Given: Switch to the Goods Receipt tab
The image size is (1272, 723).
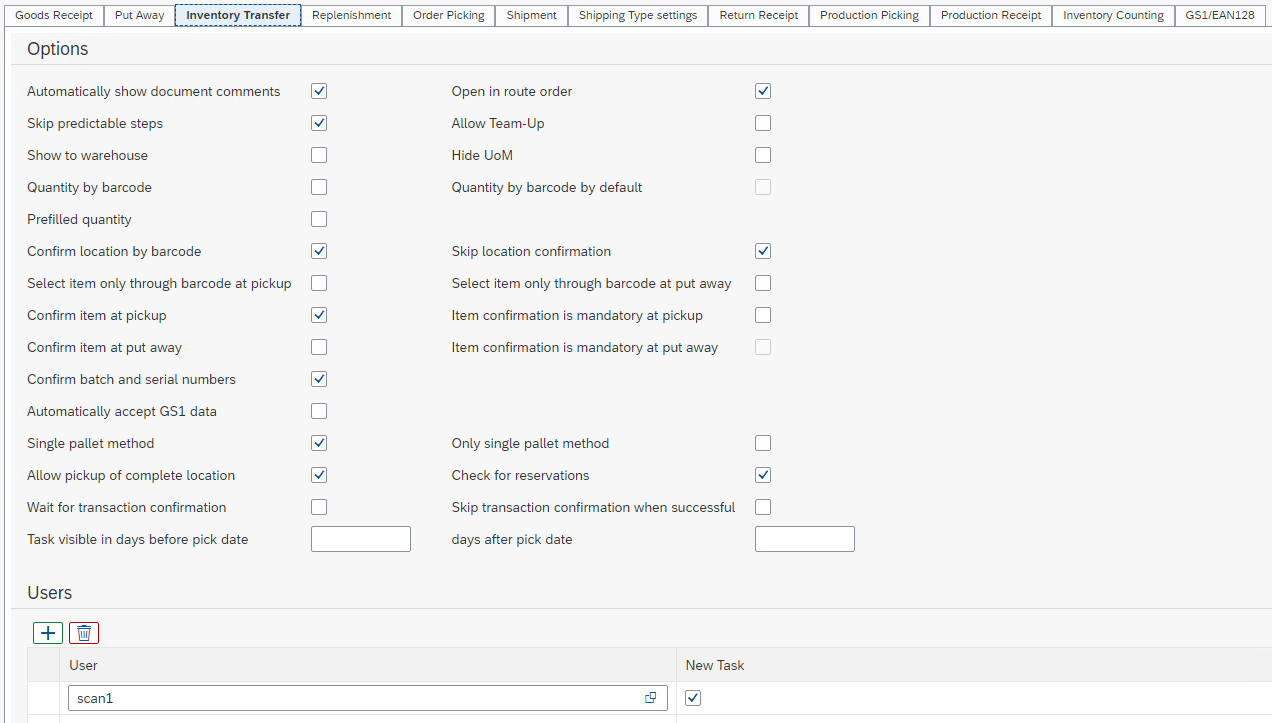Looking at the screenshot, I should [54, 15].
